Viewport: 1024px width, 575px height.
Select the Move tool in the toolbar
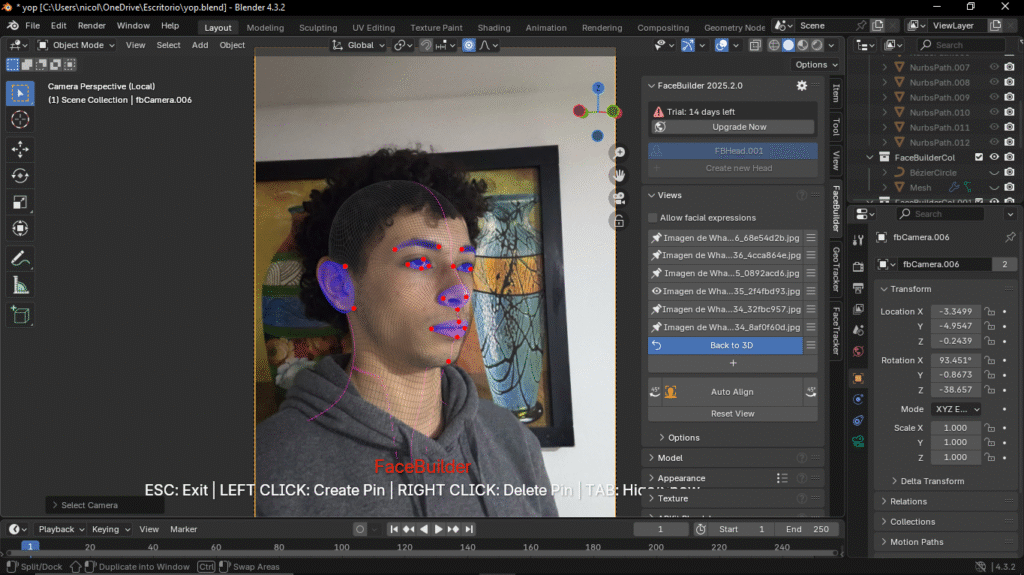pyautogui.click(x=20, y=149)
